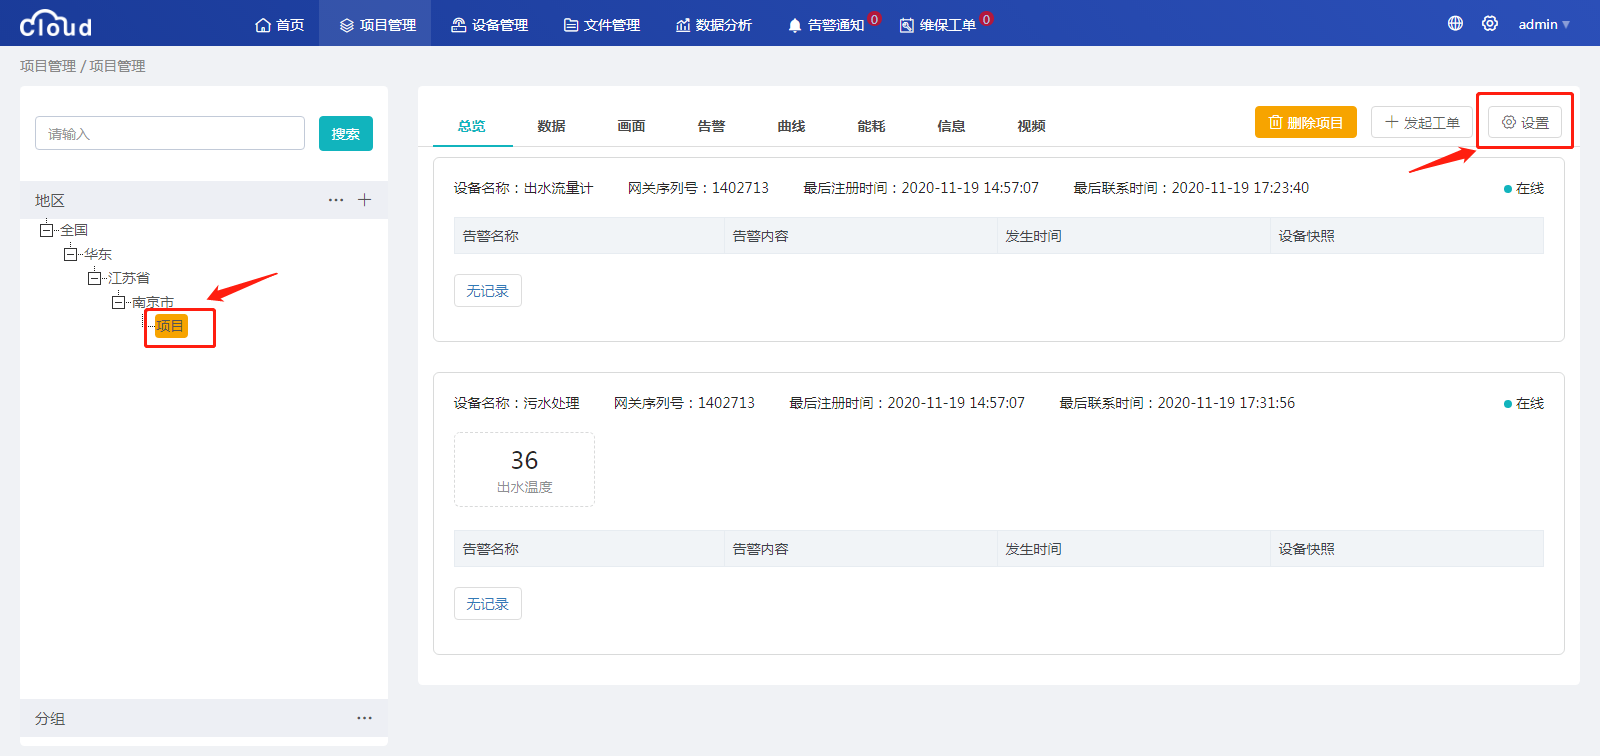Open the 文件管理 menu
The image size is (1600, 756).
(601, 24)
